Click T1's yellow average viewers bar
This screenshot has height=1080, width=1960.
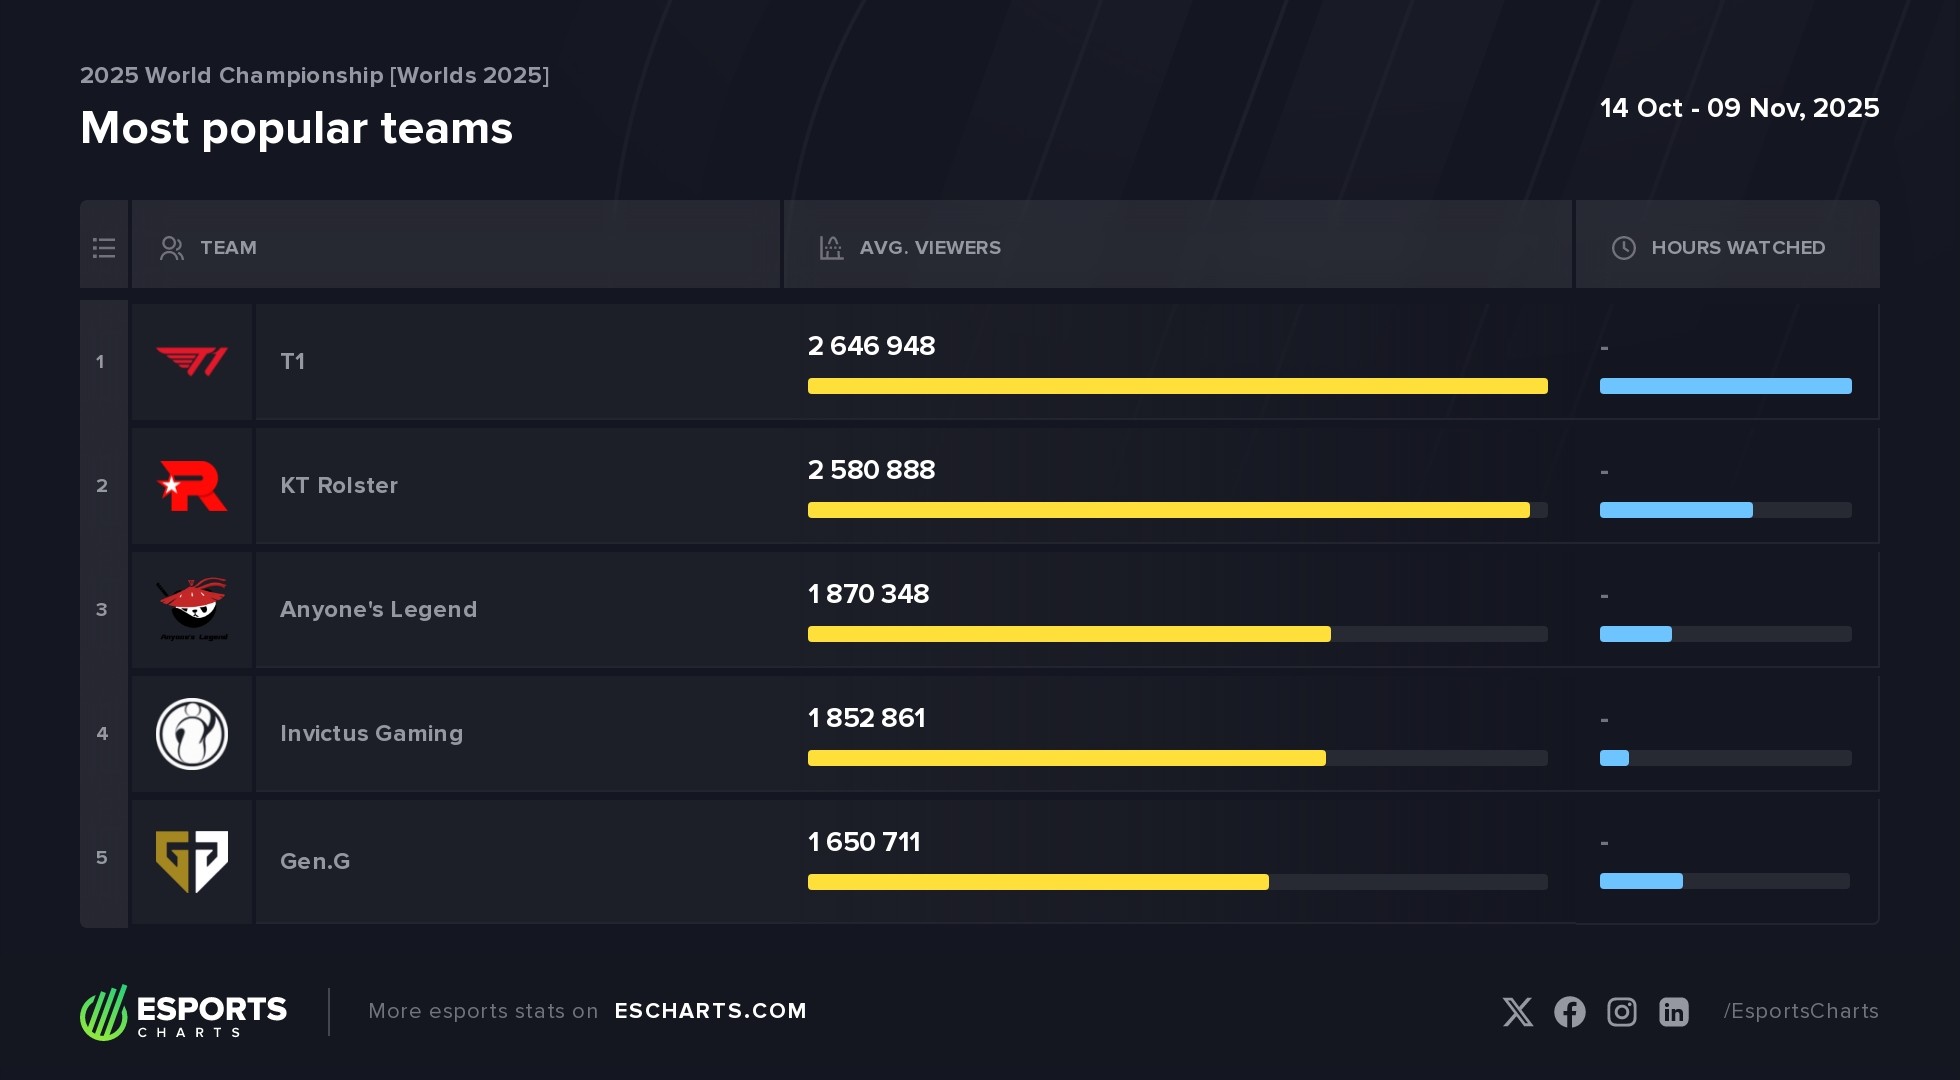coord(1177,386)
